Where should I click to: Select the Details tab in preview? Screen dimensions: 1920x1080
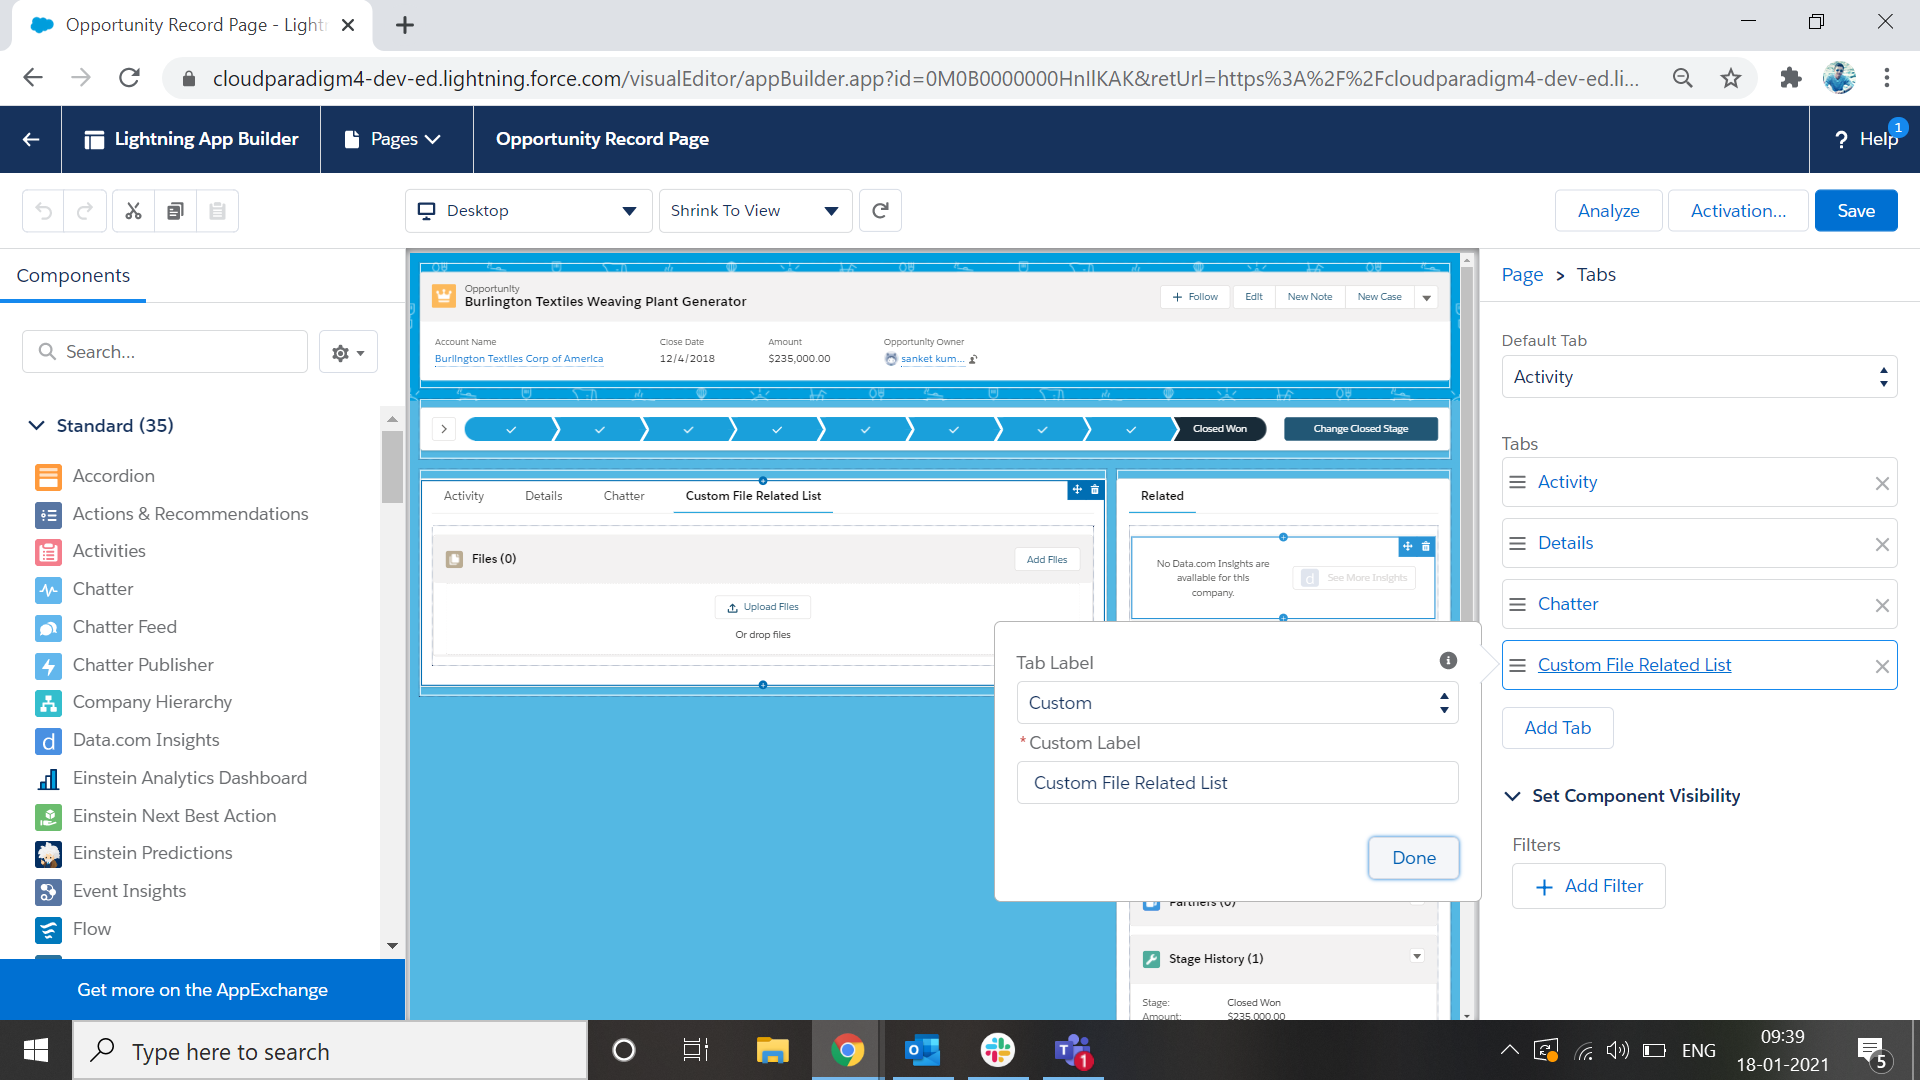coord(542,495)
